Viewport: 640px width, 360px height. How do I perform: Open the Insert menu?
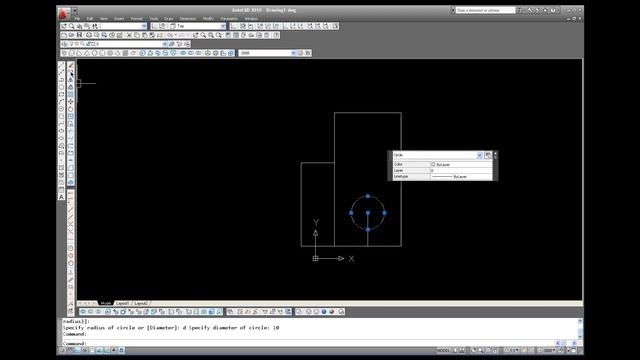point(119,18)
